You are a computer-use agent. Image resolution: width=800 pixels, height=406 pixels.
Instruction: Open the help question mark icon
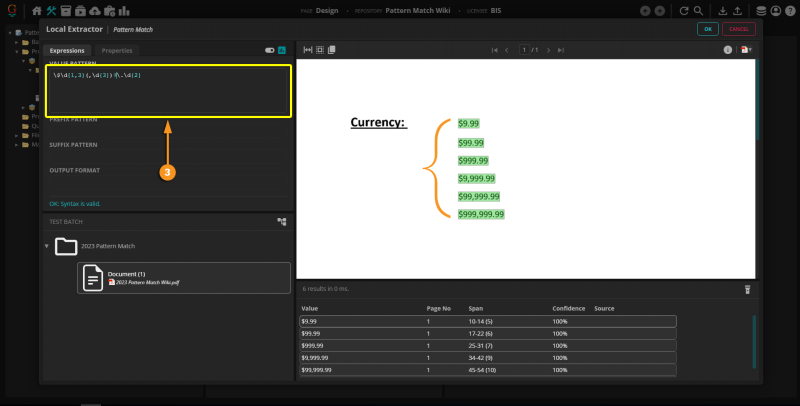pyautogui.click(x=790, y=11)
